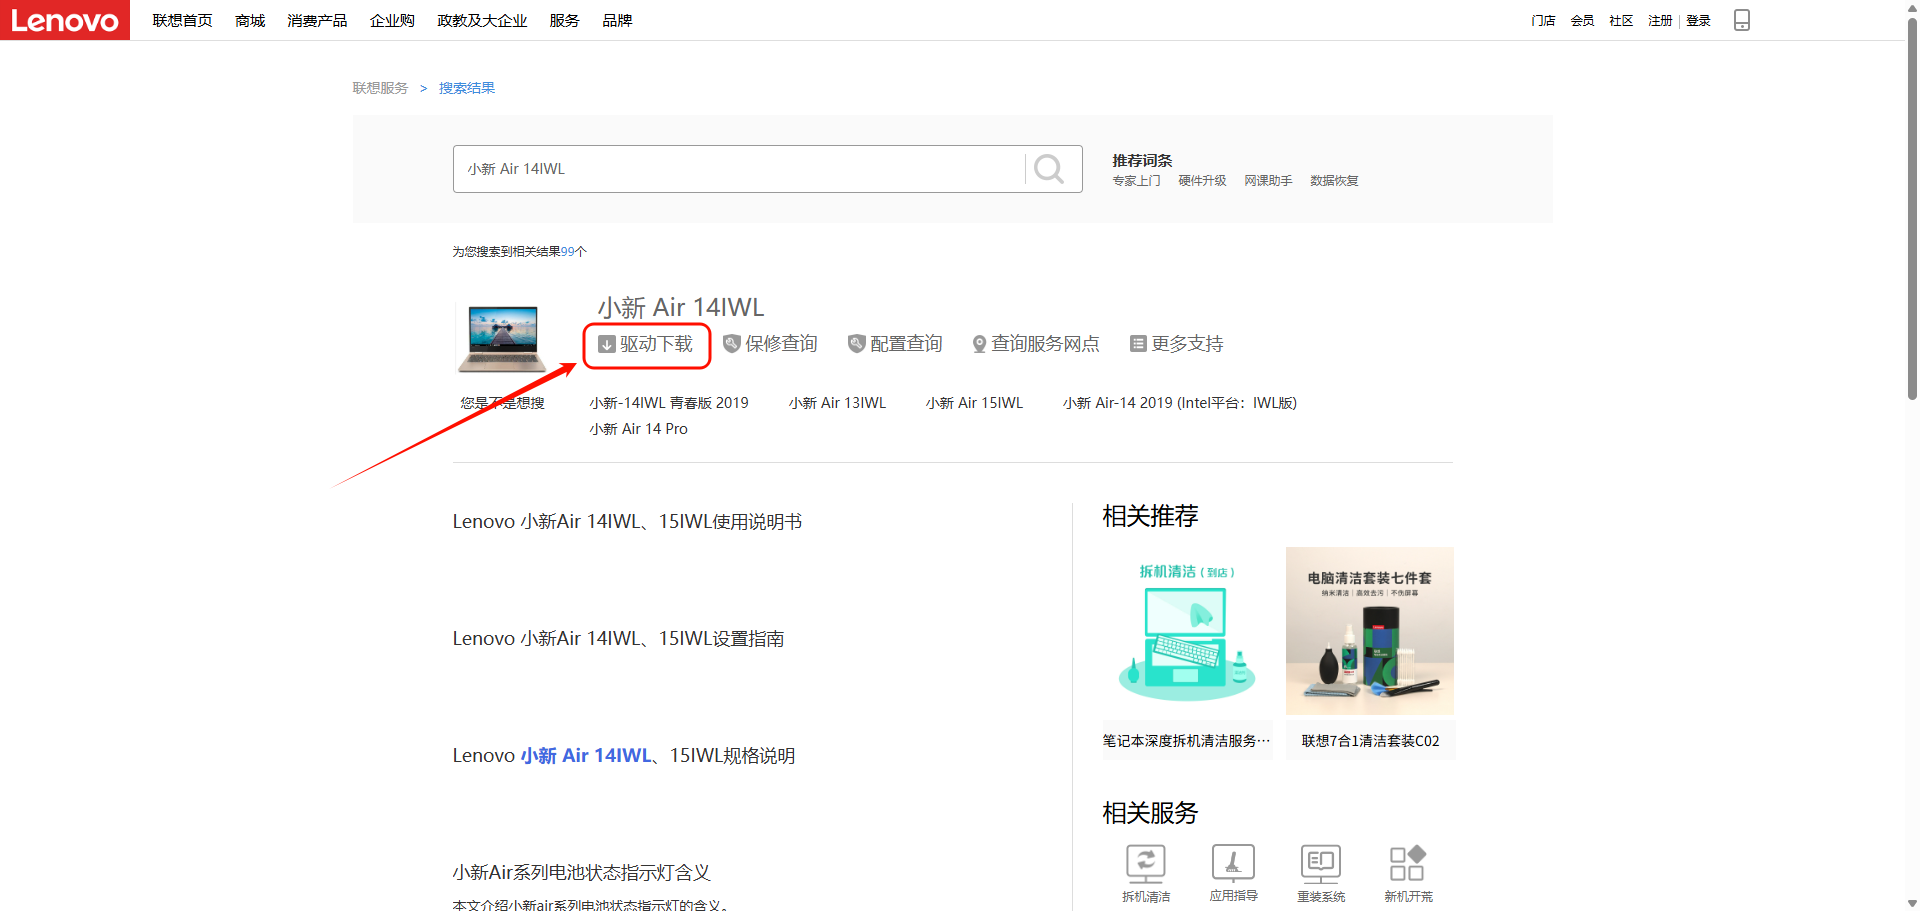Click the scrollbar down arrow
This screenshot has width=1920, height=911.
click(x=1912, y=903)
